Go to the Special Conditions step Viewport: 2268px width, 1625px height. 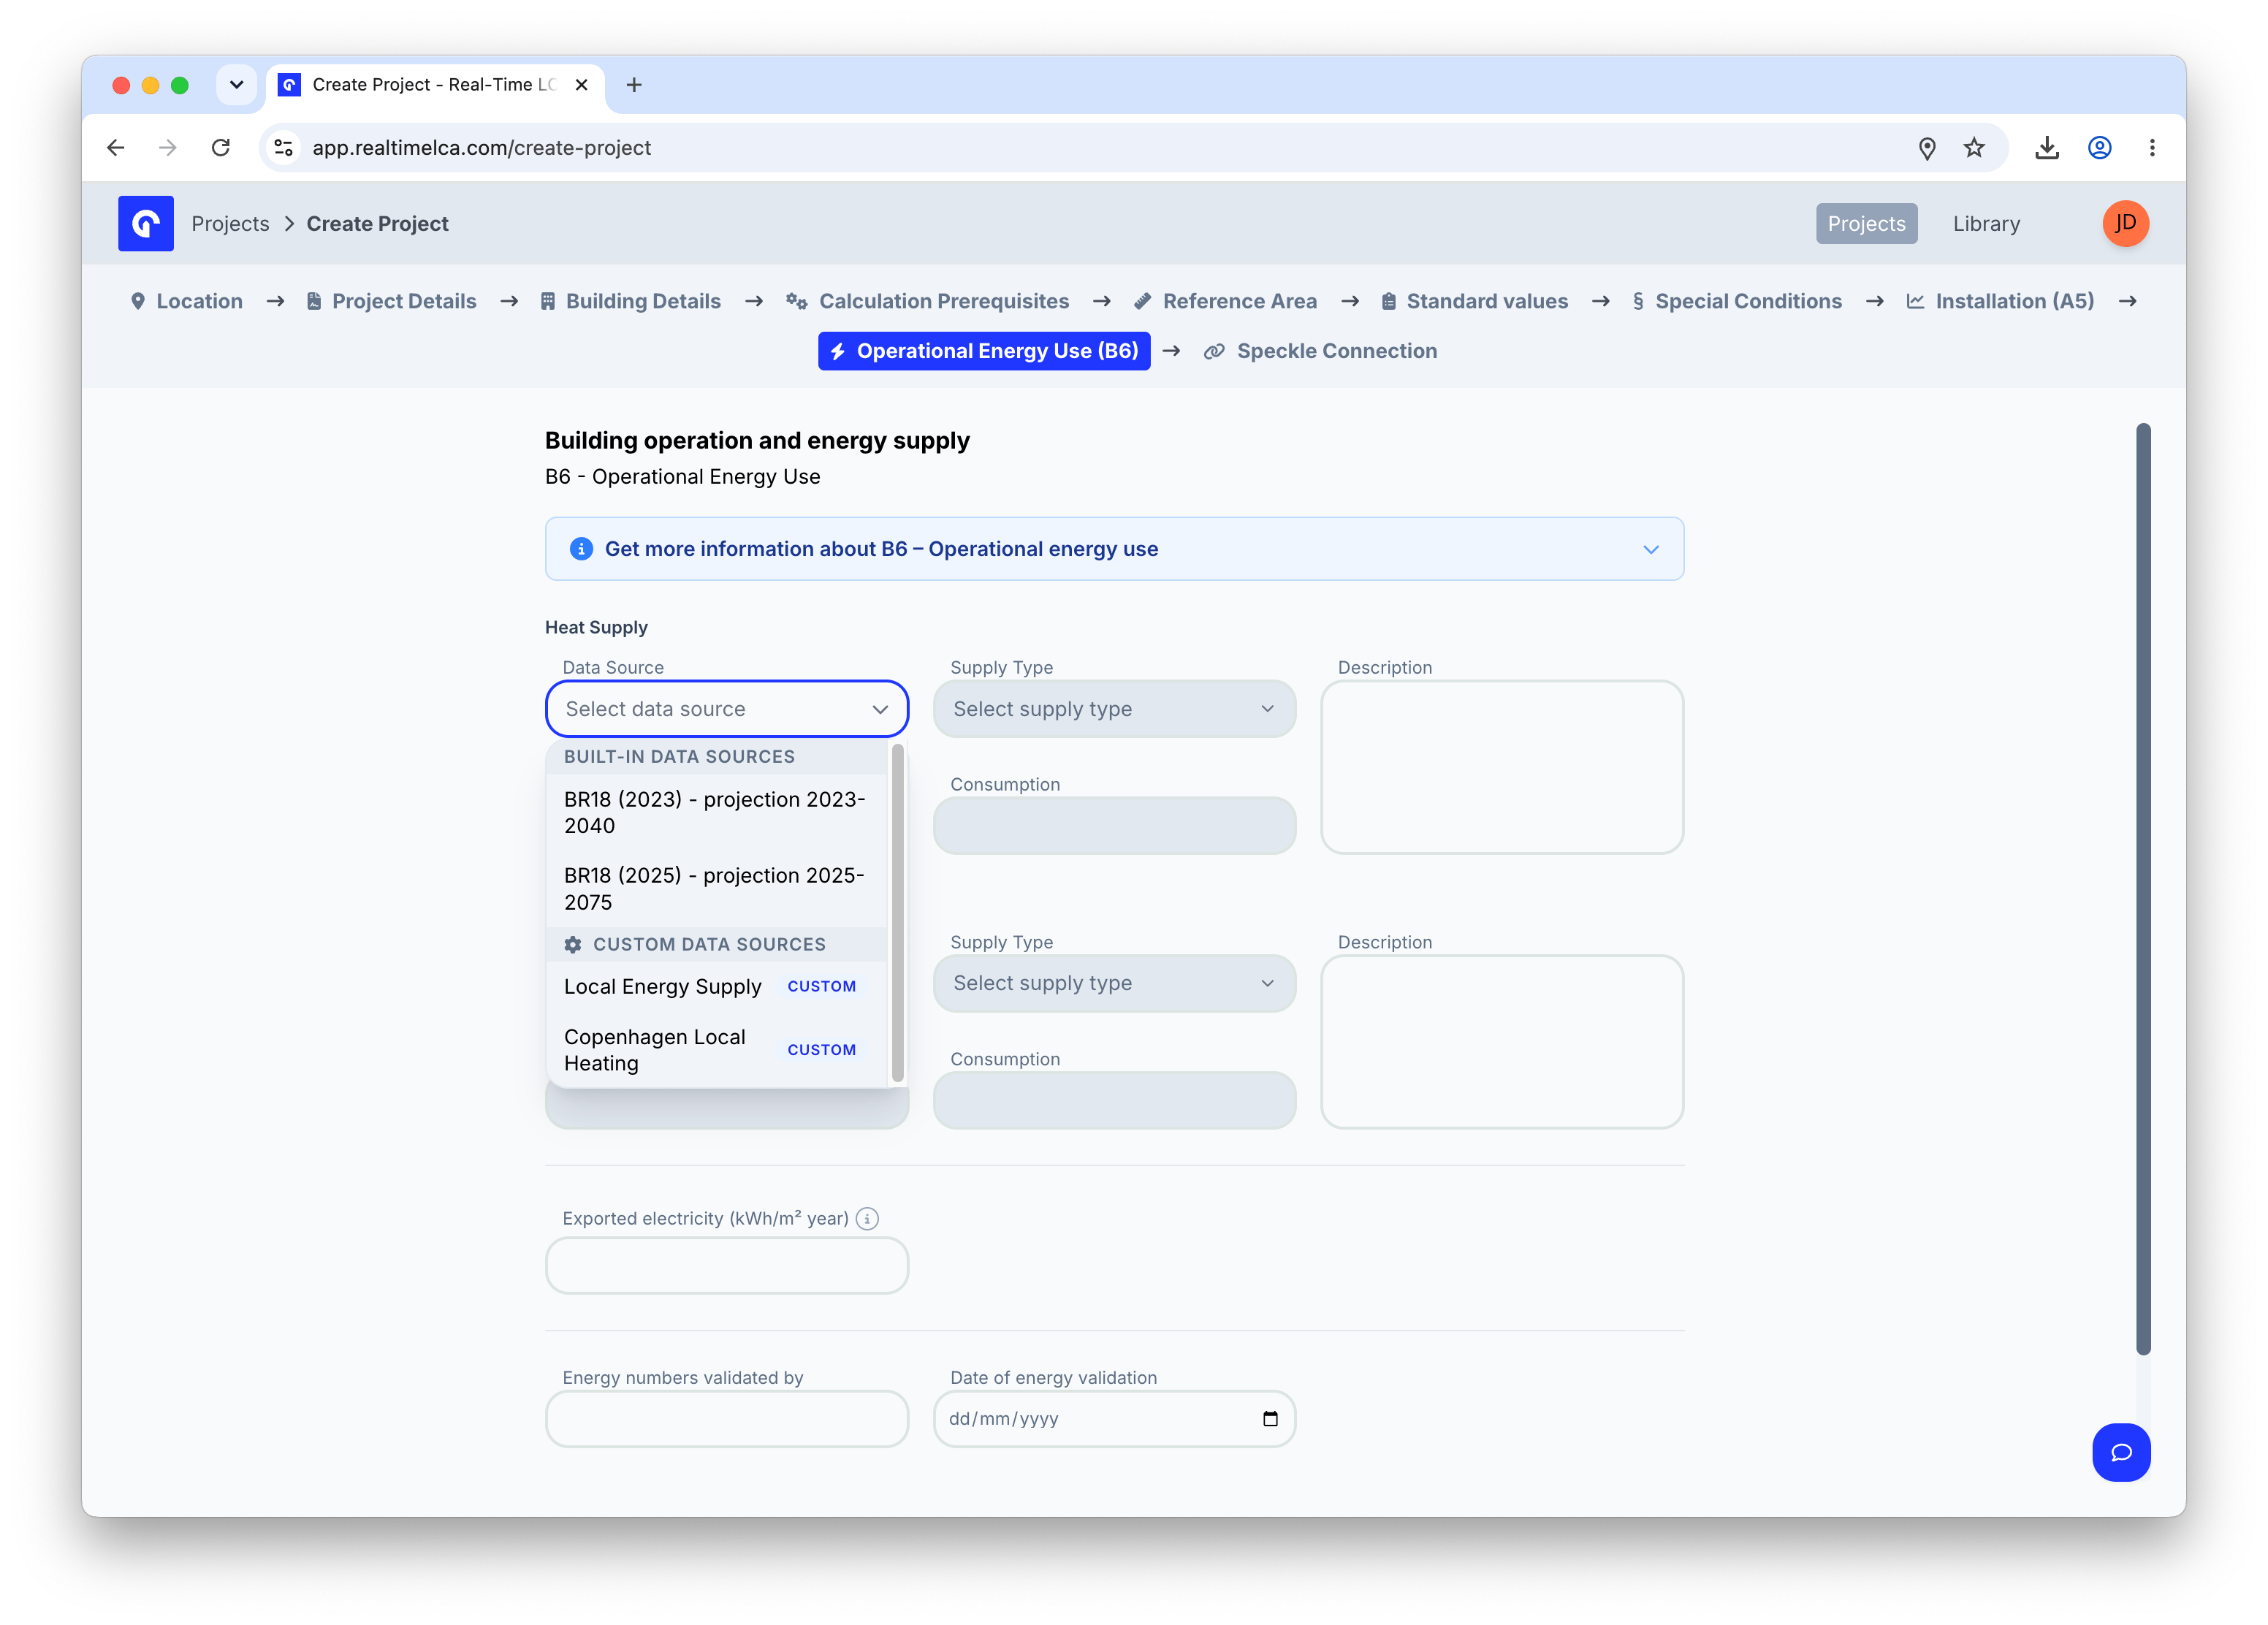(x=1737, y=301)
